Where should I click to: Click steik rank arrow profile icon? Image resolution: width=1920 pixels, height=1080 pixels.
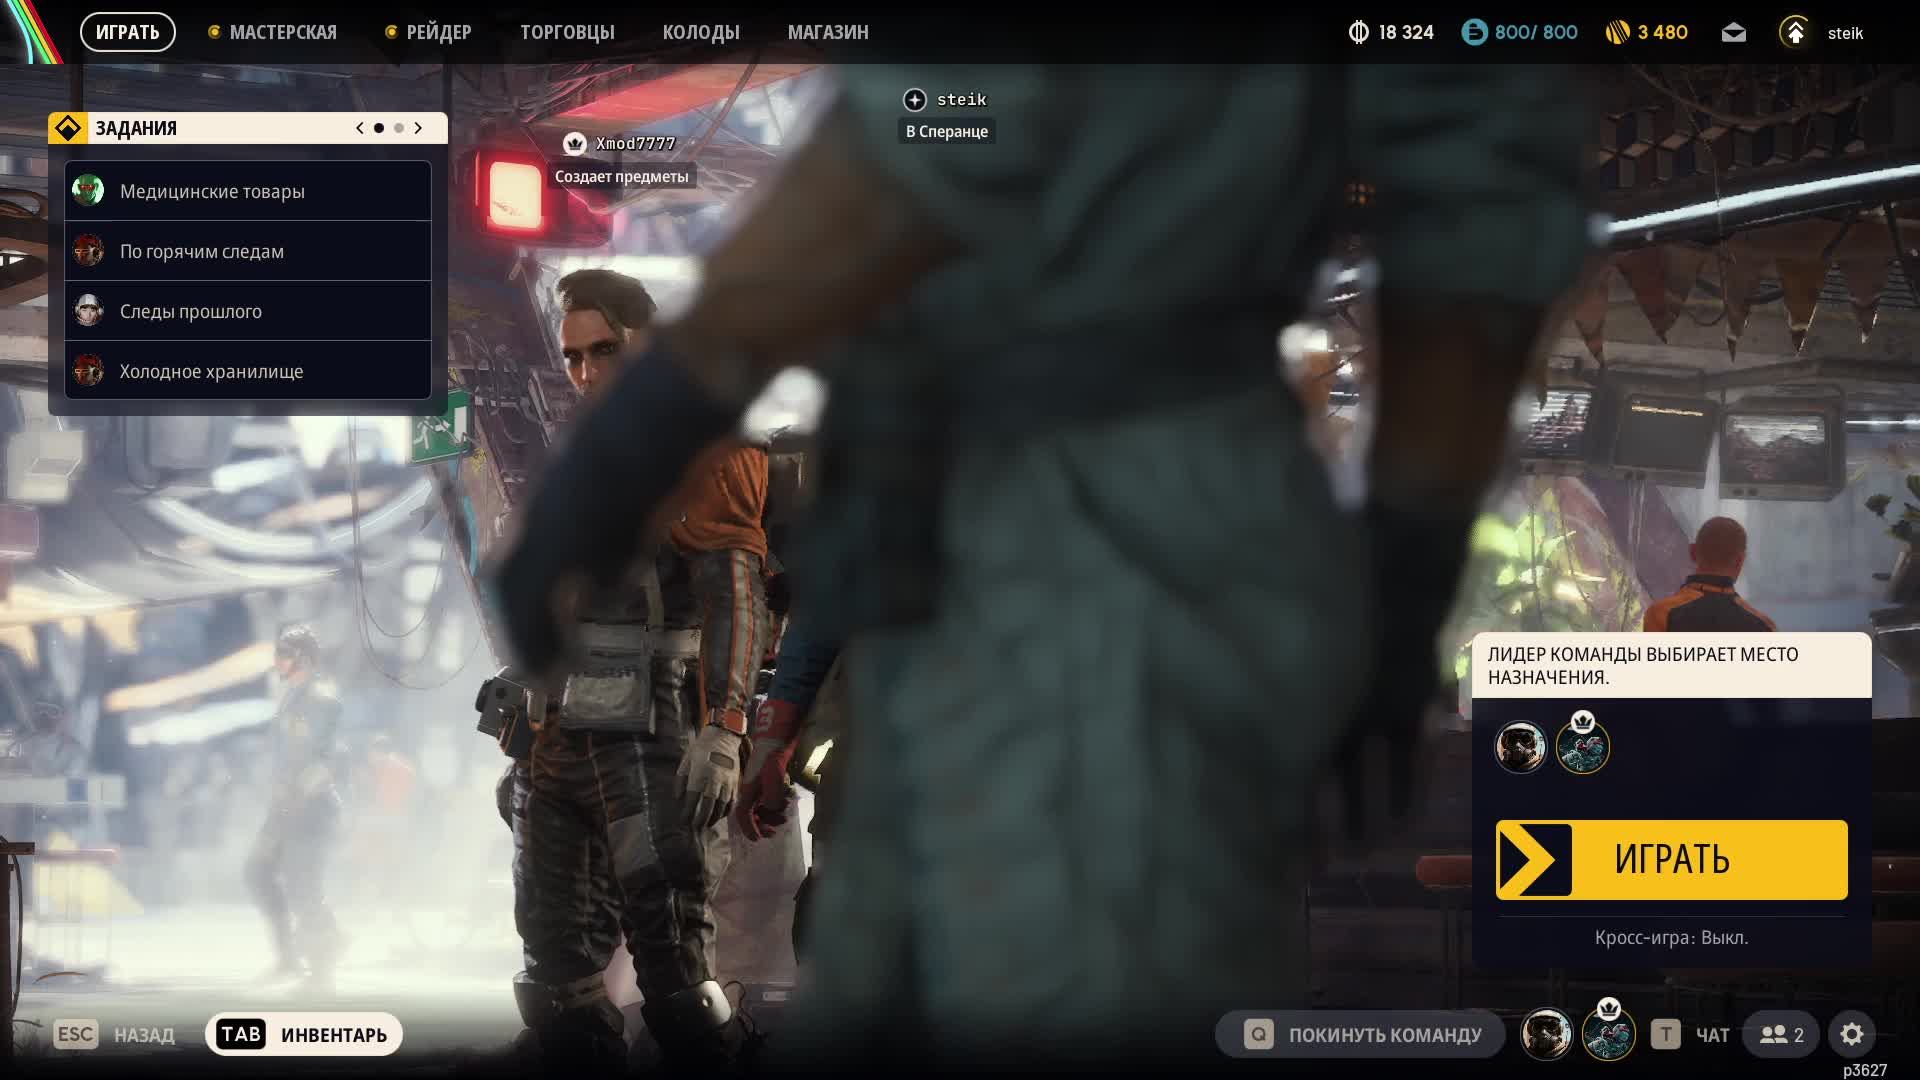click(x=1795, y=33)
